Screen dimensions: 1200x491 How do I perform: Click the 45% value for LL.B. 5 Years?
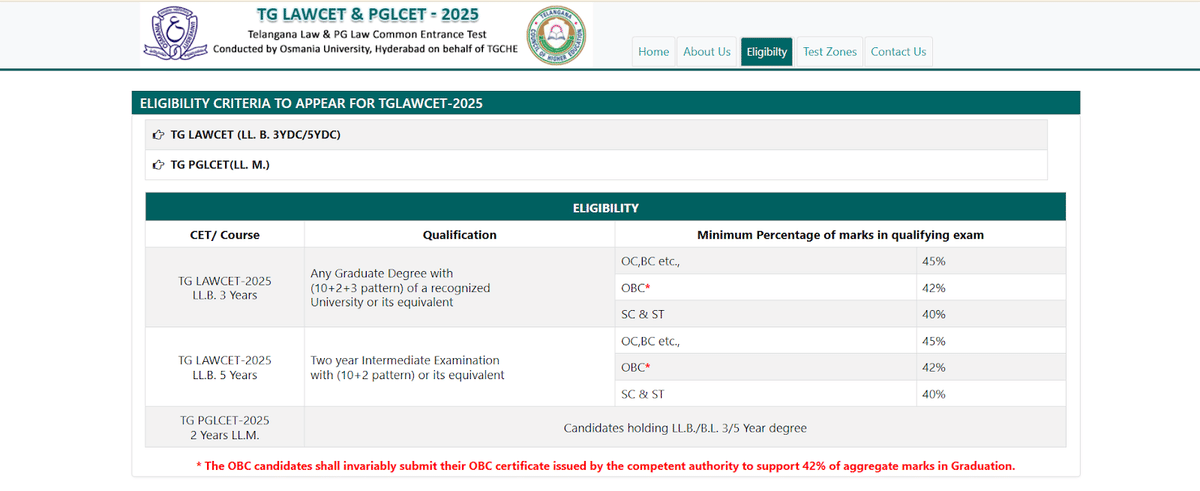[x=991, y=341]
